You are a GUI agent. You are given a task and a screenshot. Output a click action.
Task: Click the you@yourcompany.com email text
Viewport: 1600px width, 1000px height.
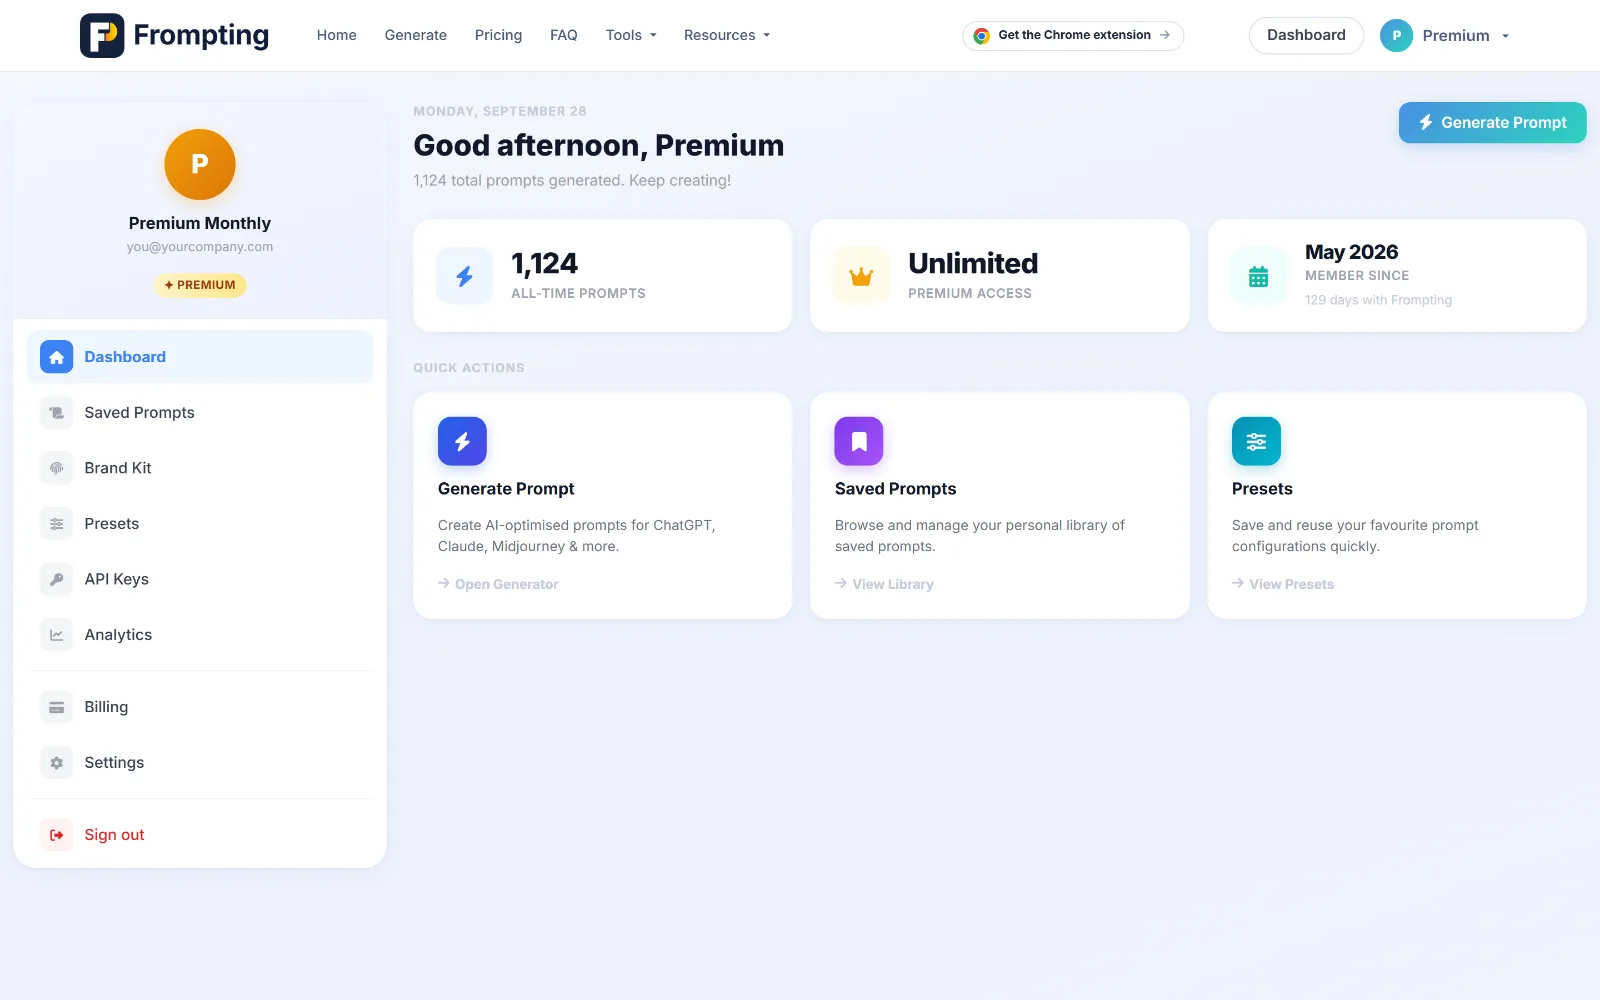[x=200, y=247]
